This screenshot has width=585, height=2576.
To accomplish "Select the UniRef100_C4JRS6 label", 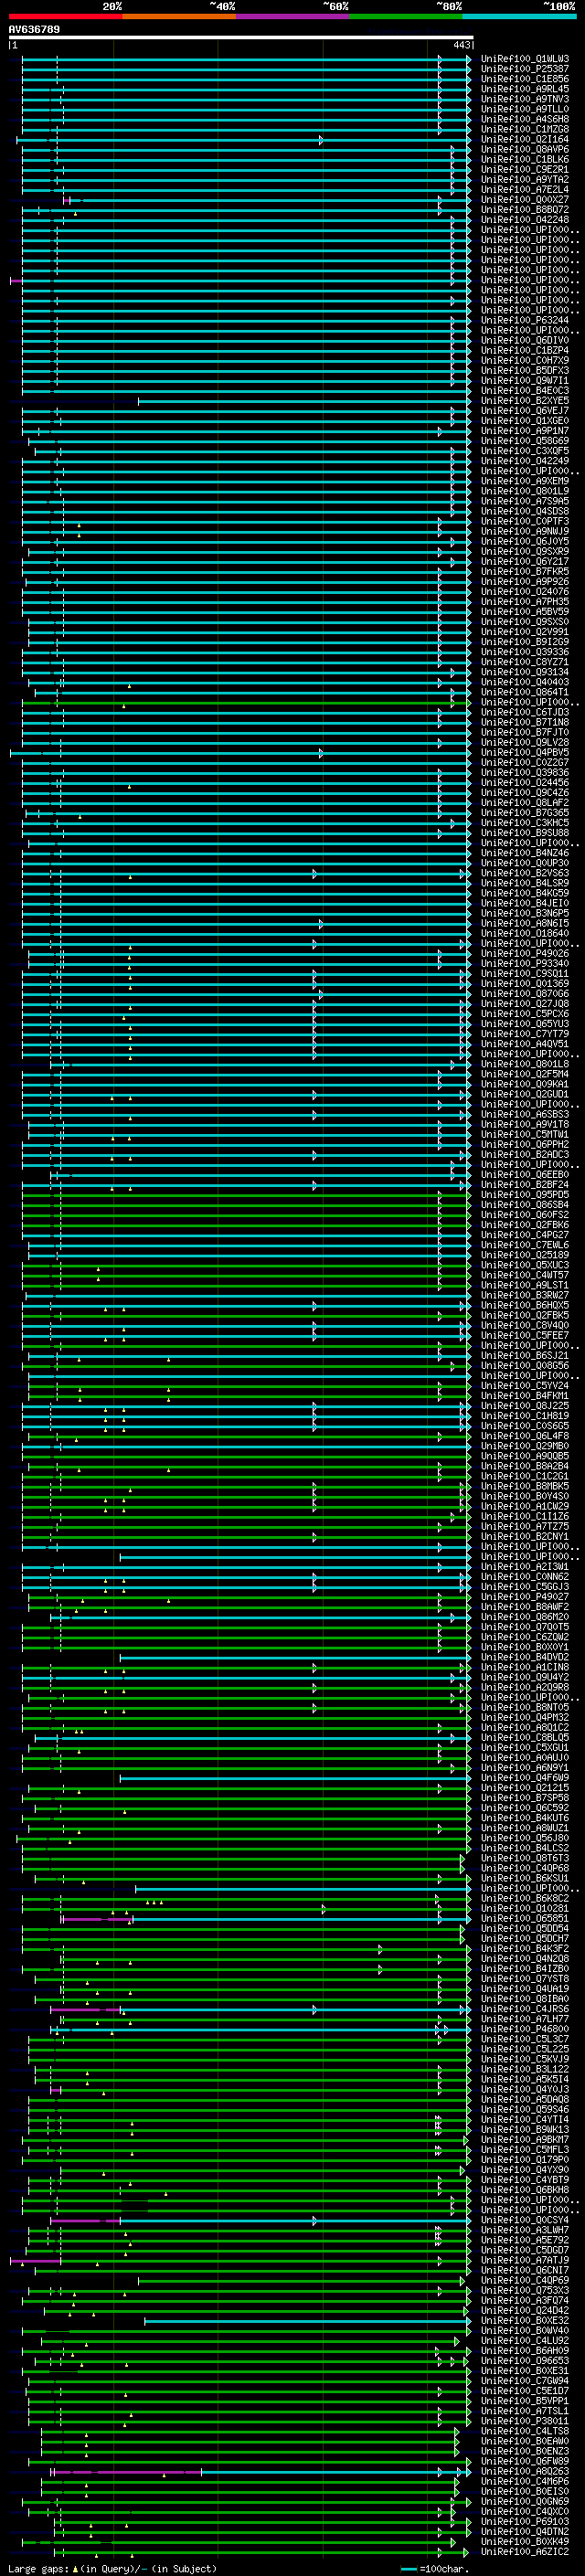I will pos(525,2009).
